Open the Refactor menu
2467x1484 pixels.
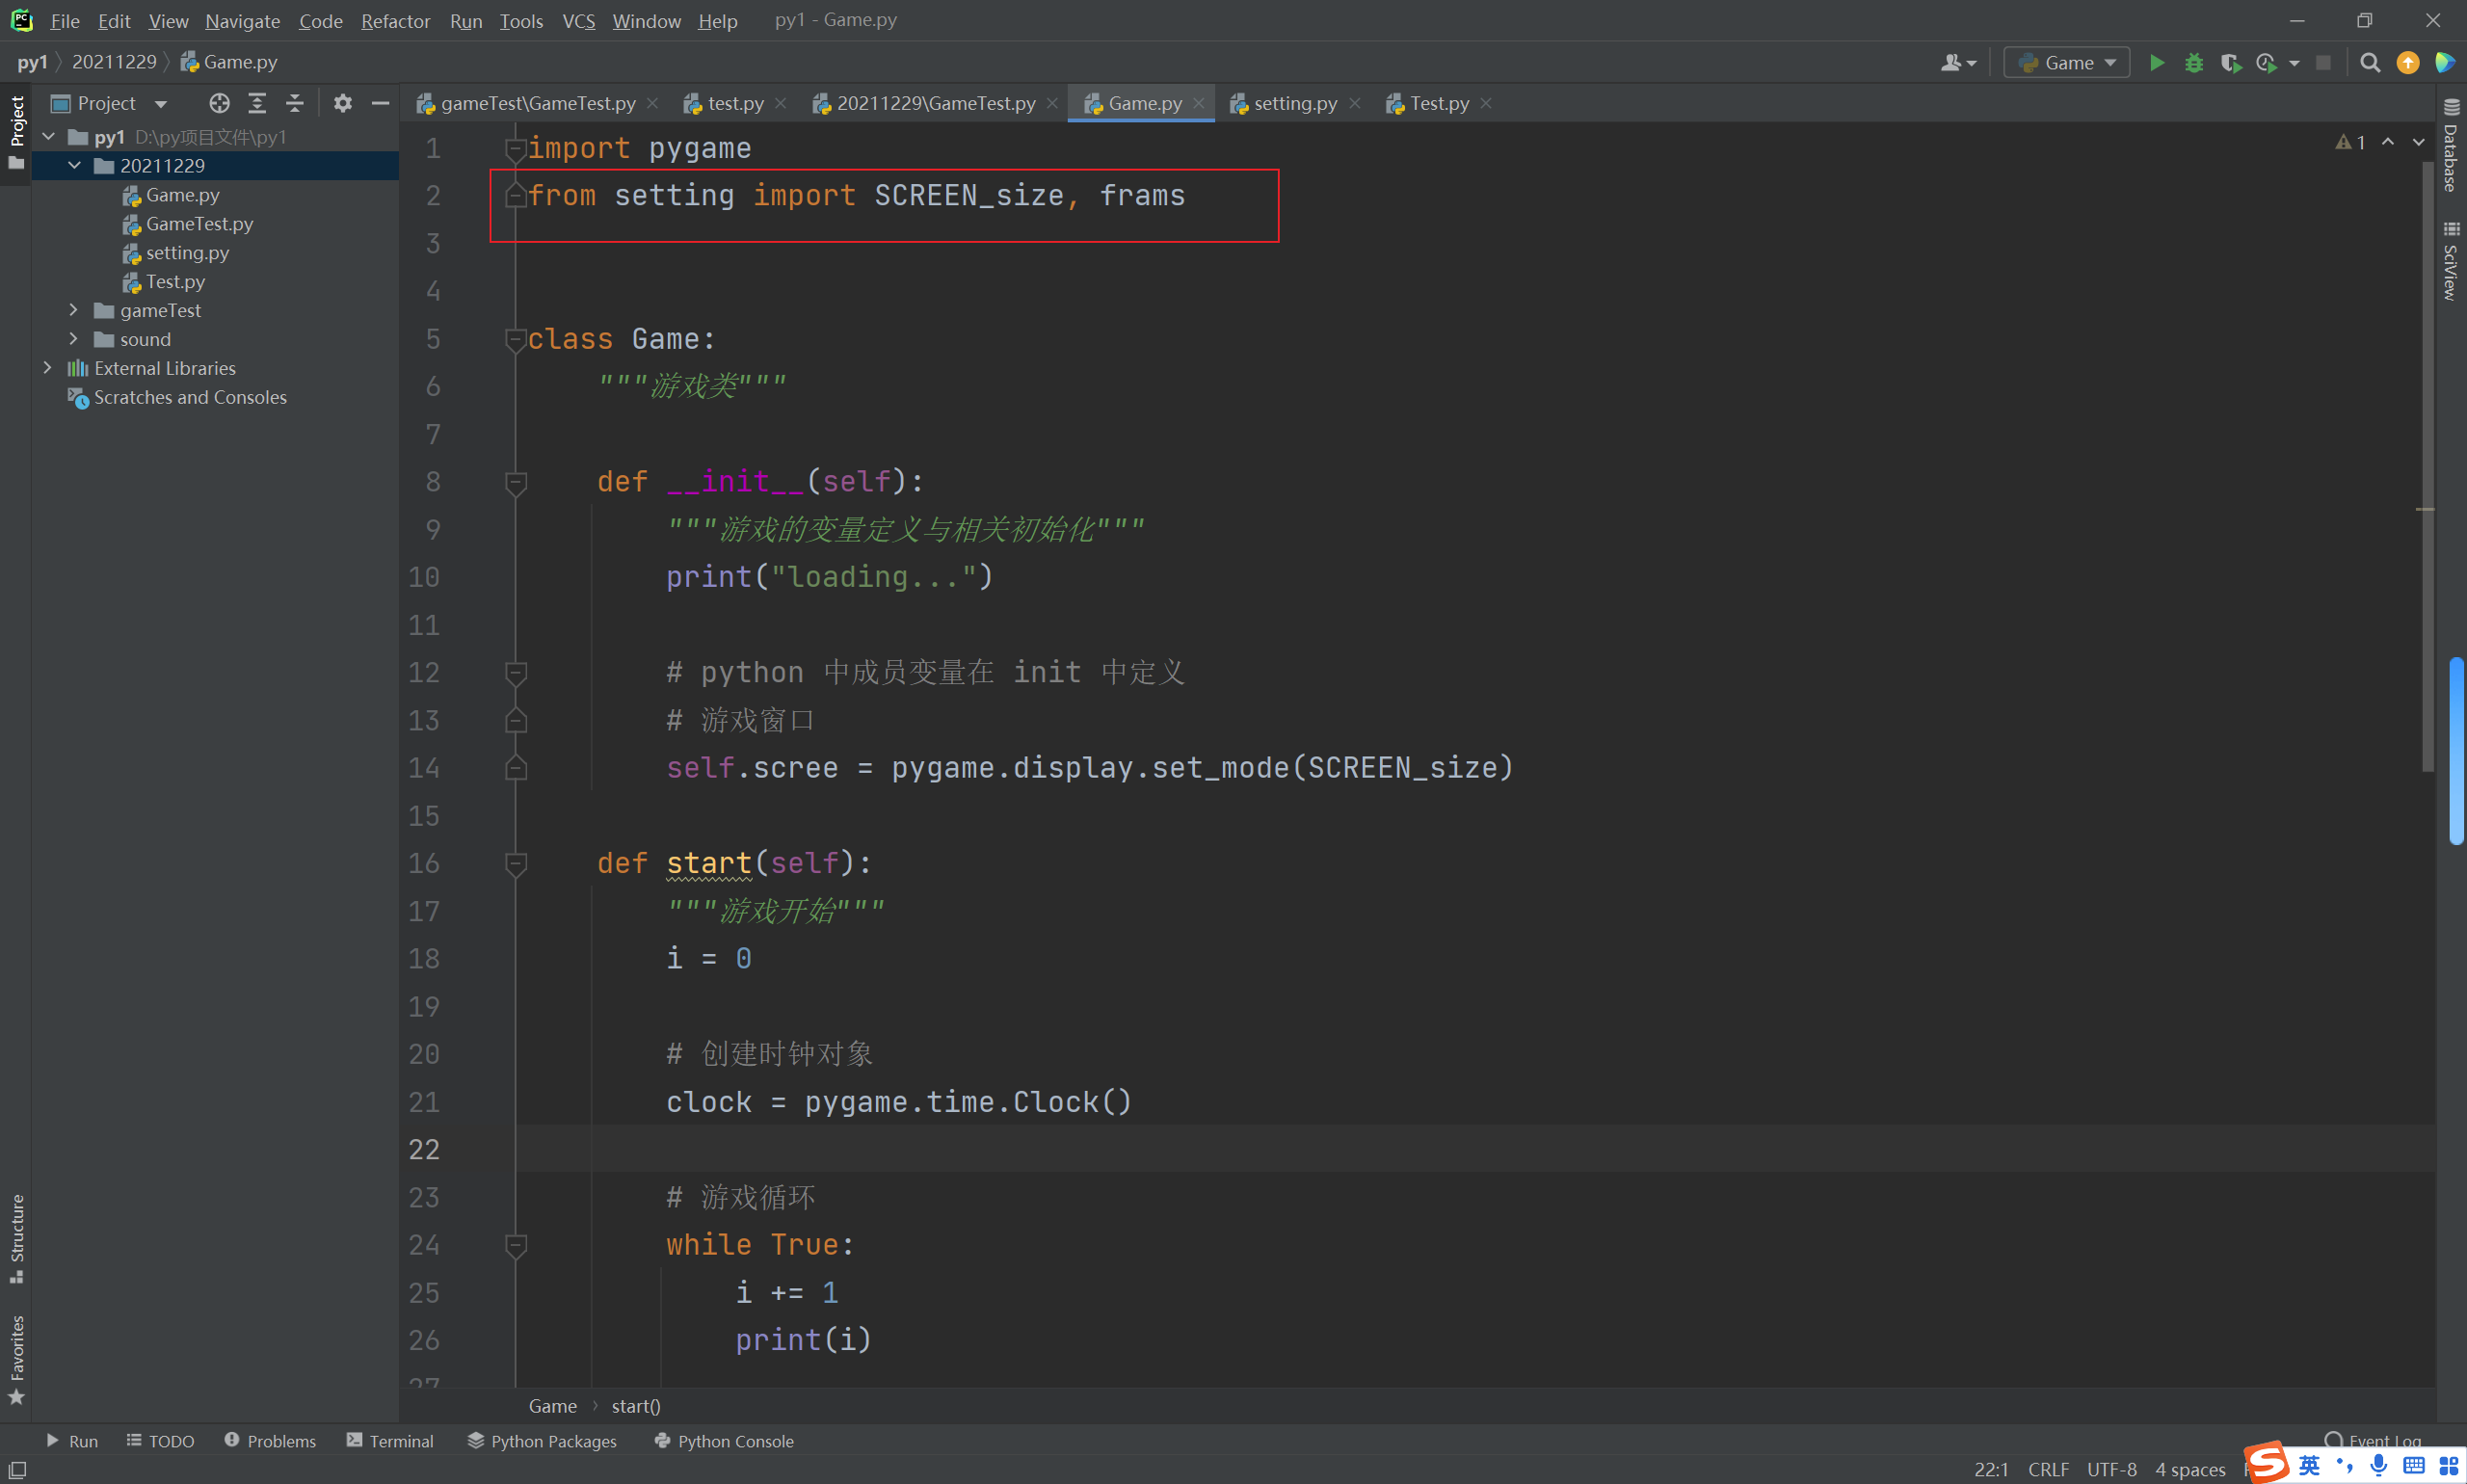[x=395, y=21]
